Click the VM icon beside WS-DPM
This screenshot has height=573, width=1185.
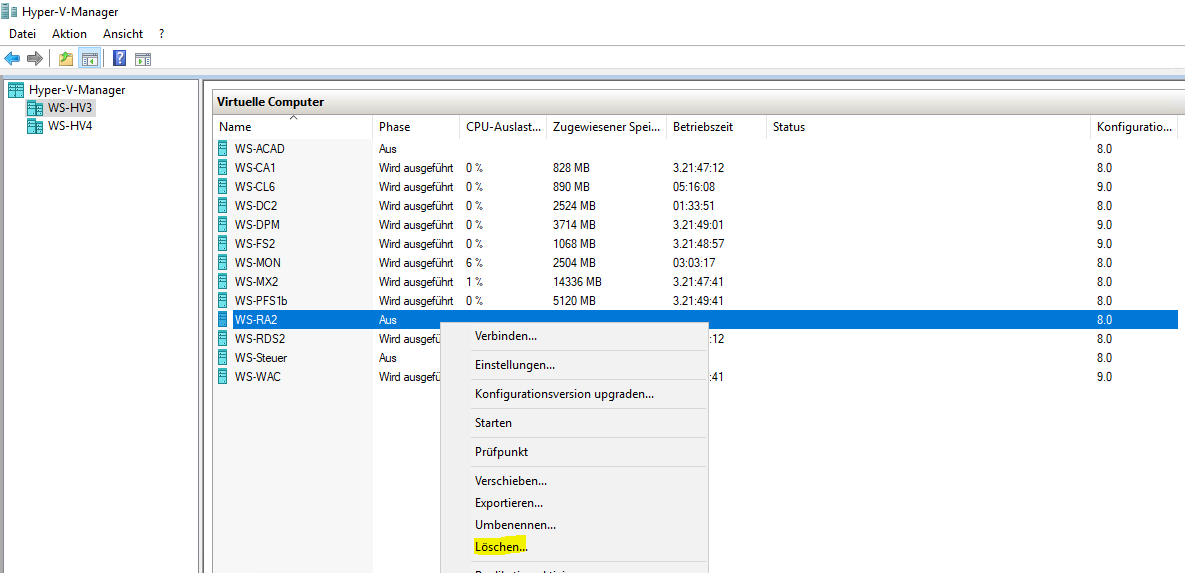(x=223, y=224)
